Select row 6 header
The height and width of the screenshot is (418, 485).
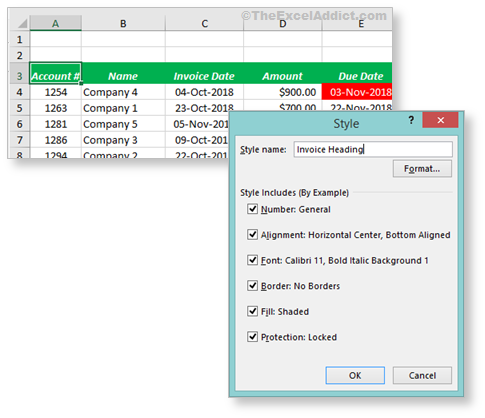pos(19,124)
